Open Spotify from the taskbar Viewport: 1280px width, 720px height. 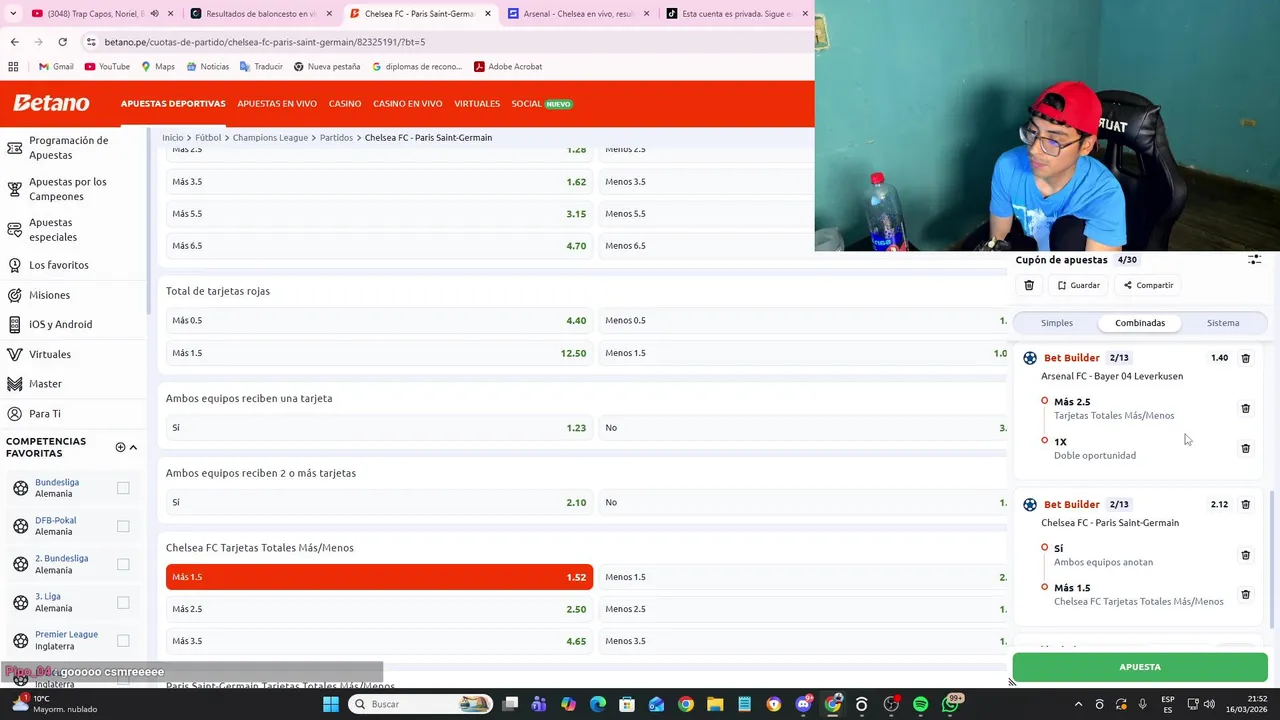pyautogui.click(x=920, y=704)
